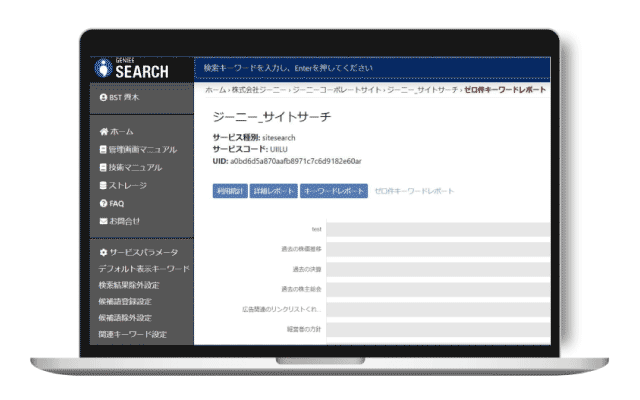The height and width of the screenshot is (400, 640).
Task: Click the 経営者の方針 chart label
Action: point(304,329)
